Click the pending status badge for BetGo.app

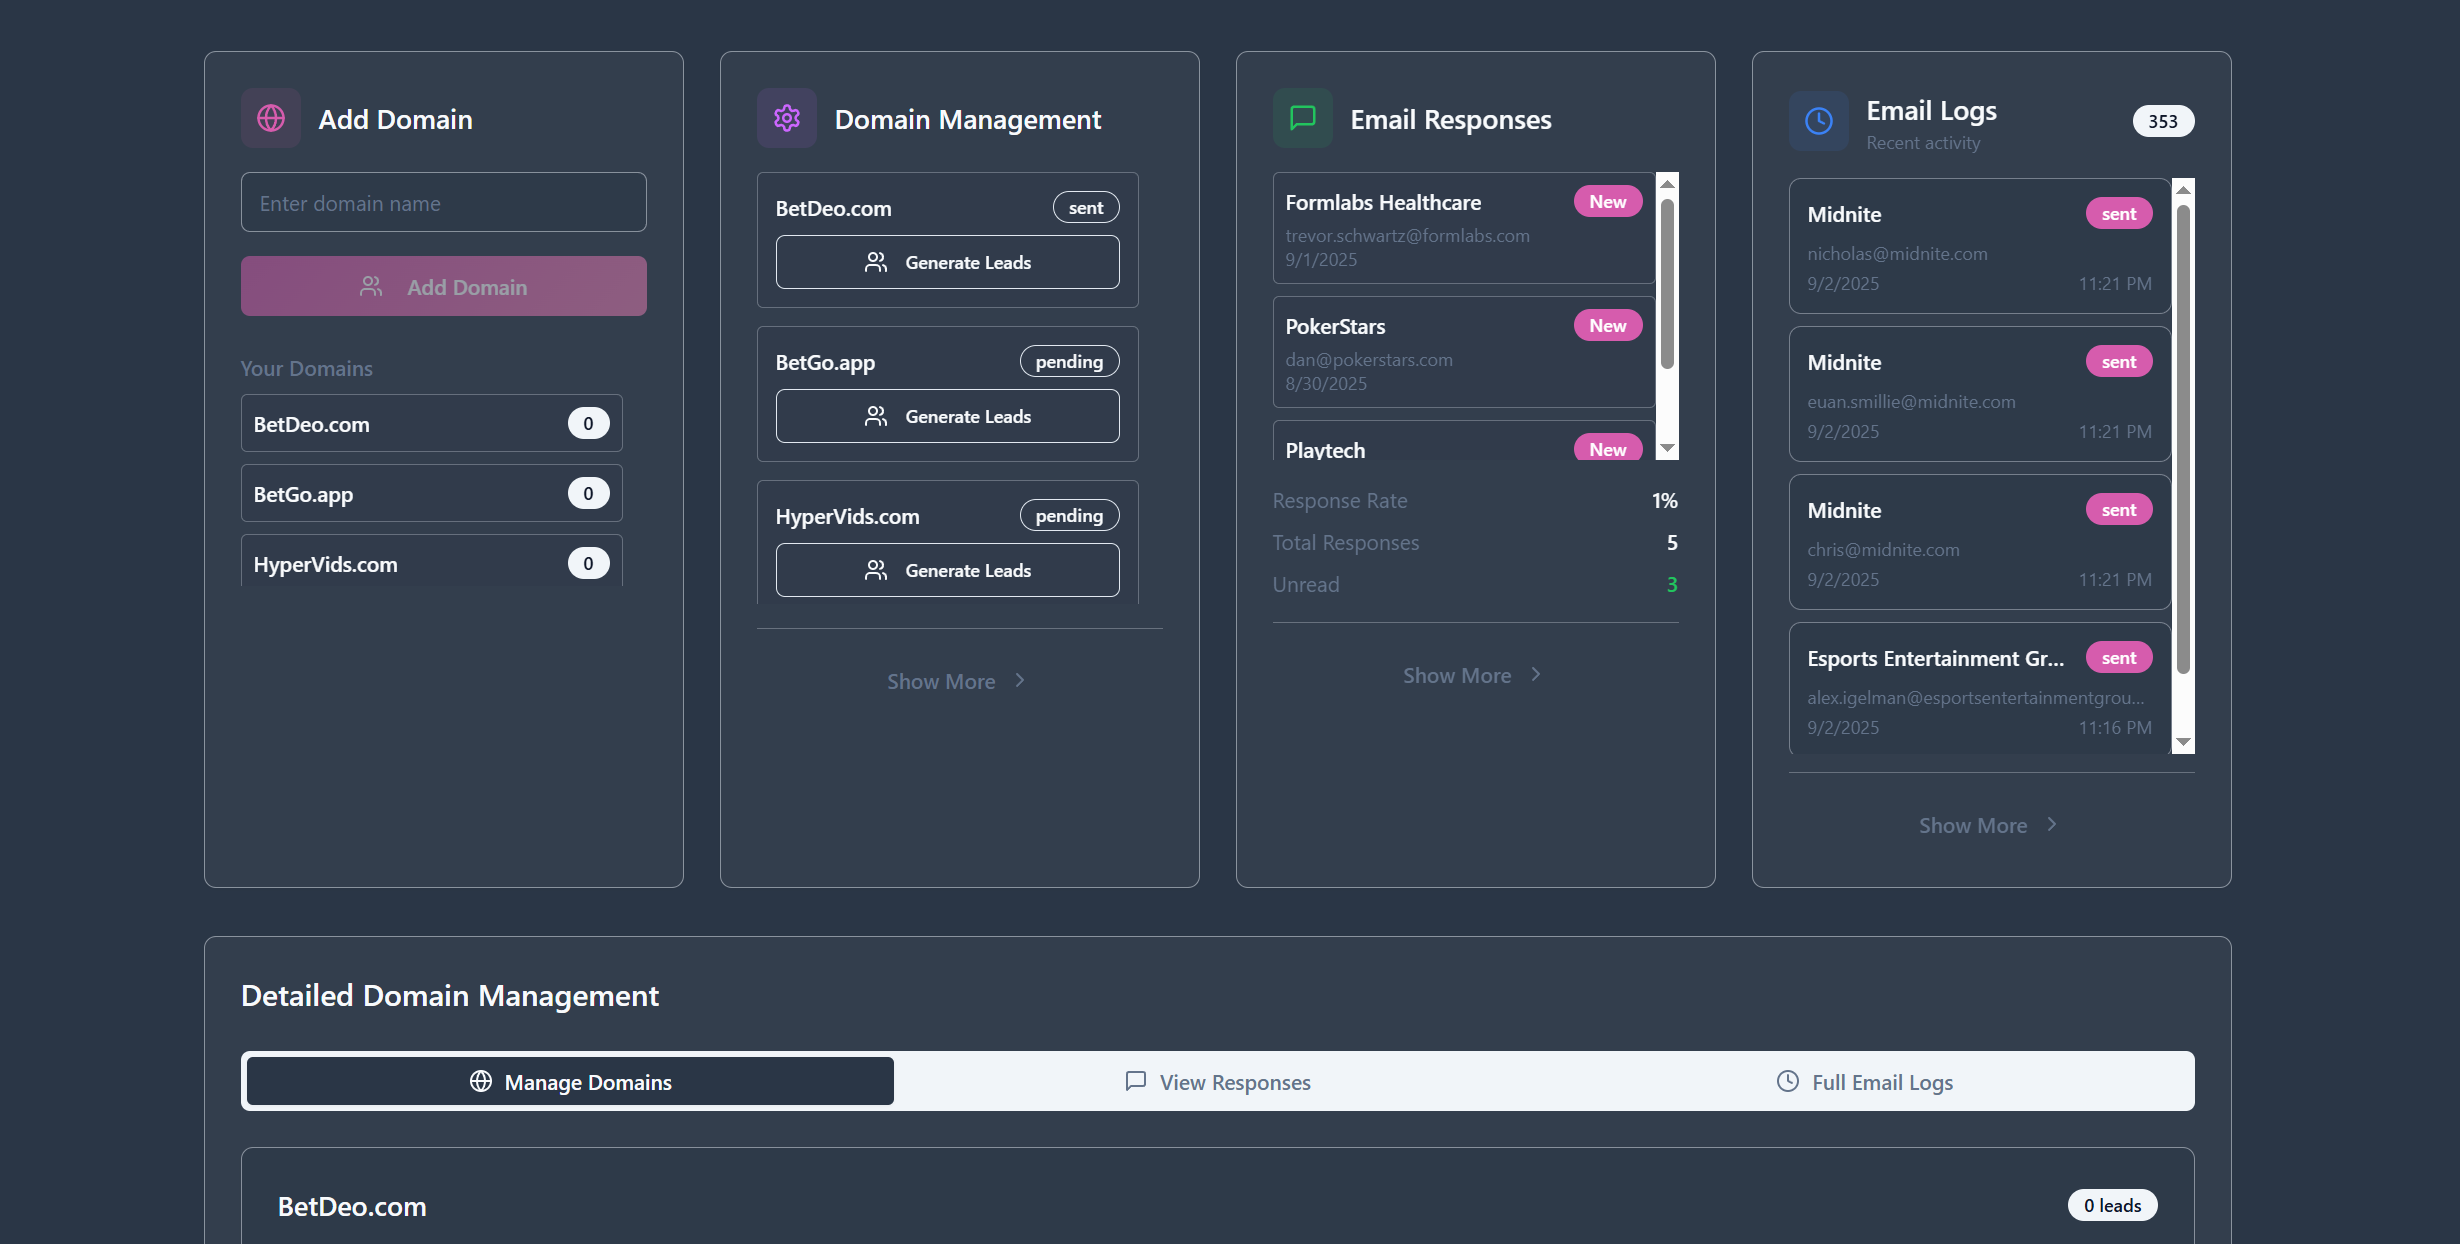1069,362
